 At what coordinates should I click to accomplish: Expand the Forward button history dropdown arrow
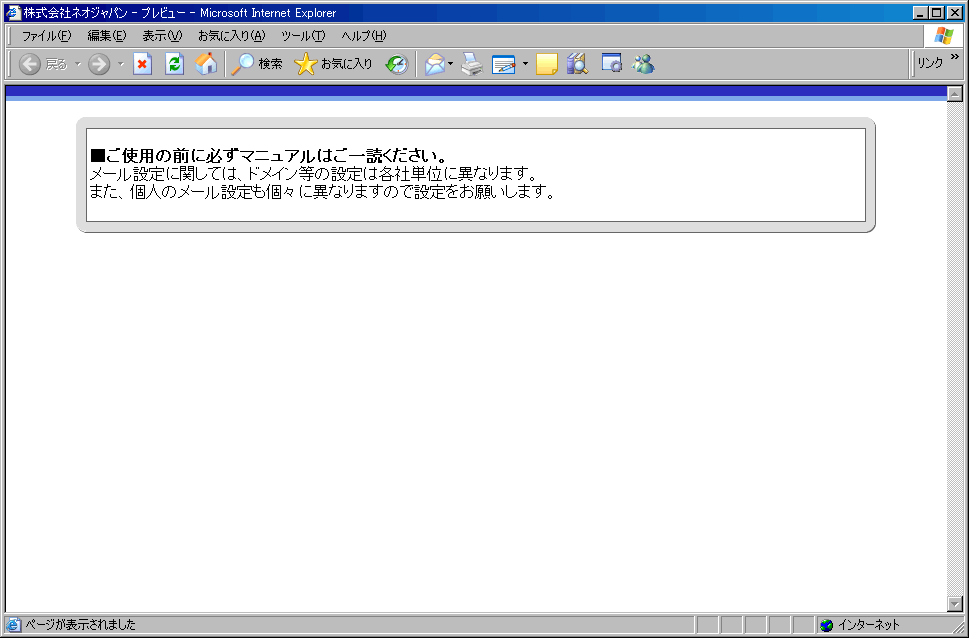(x=121, y=64)
